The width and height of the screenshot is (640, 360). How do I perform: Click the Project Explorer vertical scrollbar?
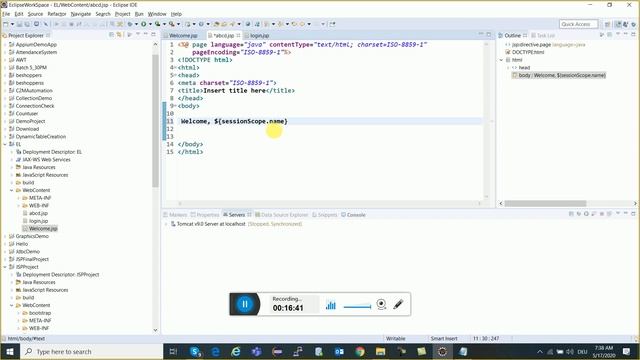tap(156, 120)
